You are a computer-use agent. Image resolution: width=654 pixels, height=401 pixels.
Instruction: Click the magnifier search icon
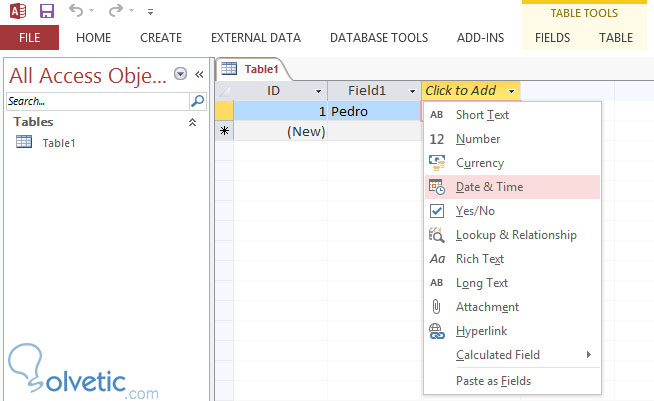198,101
